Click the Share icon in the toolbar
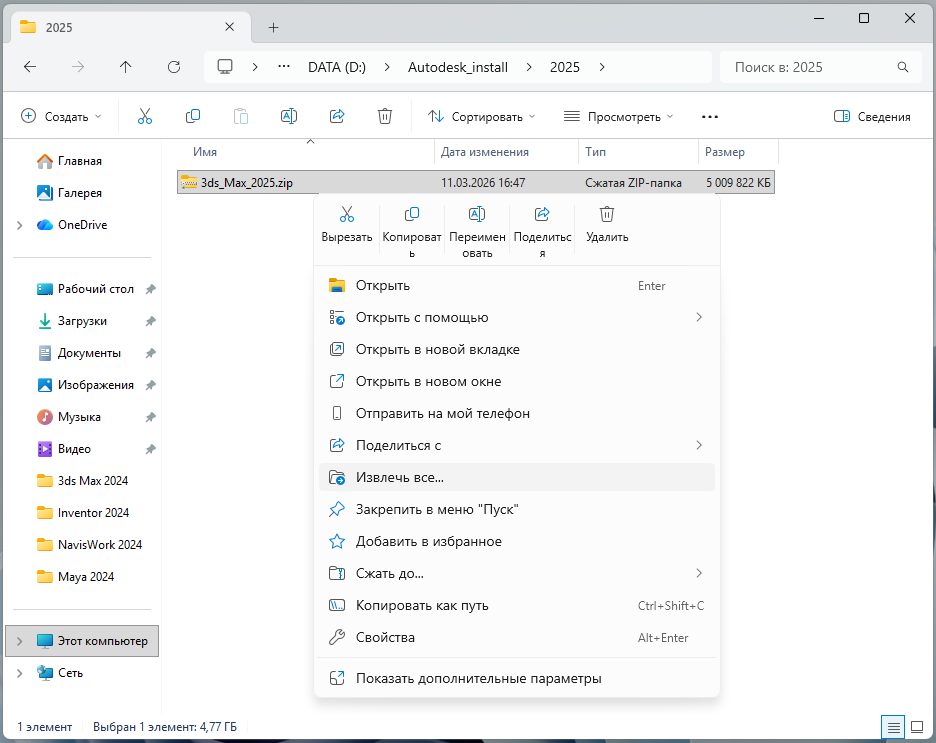Screen dimensions: 936x743 tap(337, 116)
